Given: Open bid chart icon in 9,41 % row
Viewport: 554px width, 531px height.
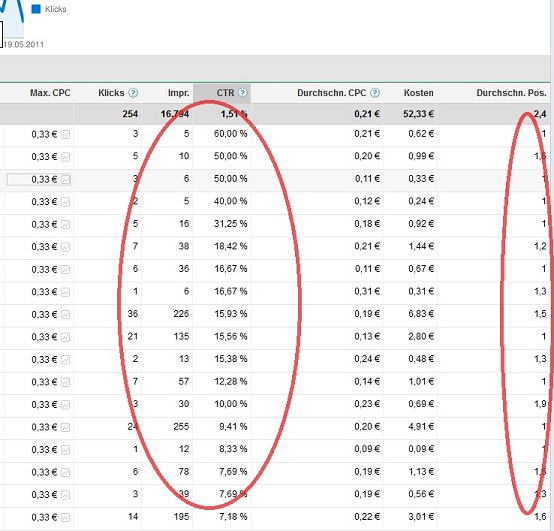Looking at the screenshot, I should 65,427.
